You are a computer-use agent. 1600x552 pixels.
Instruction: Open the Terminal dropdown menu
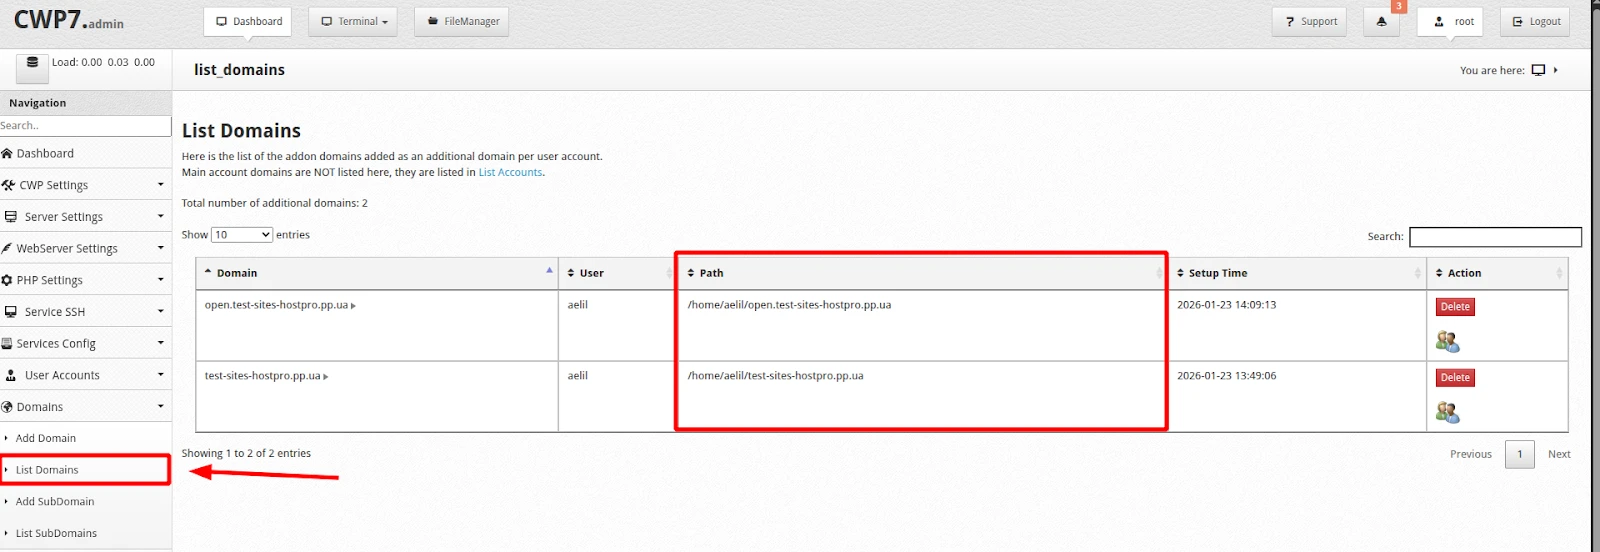click(353, 22)
